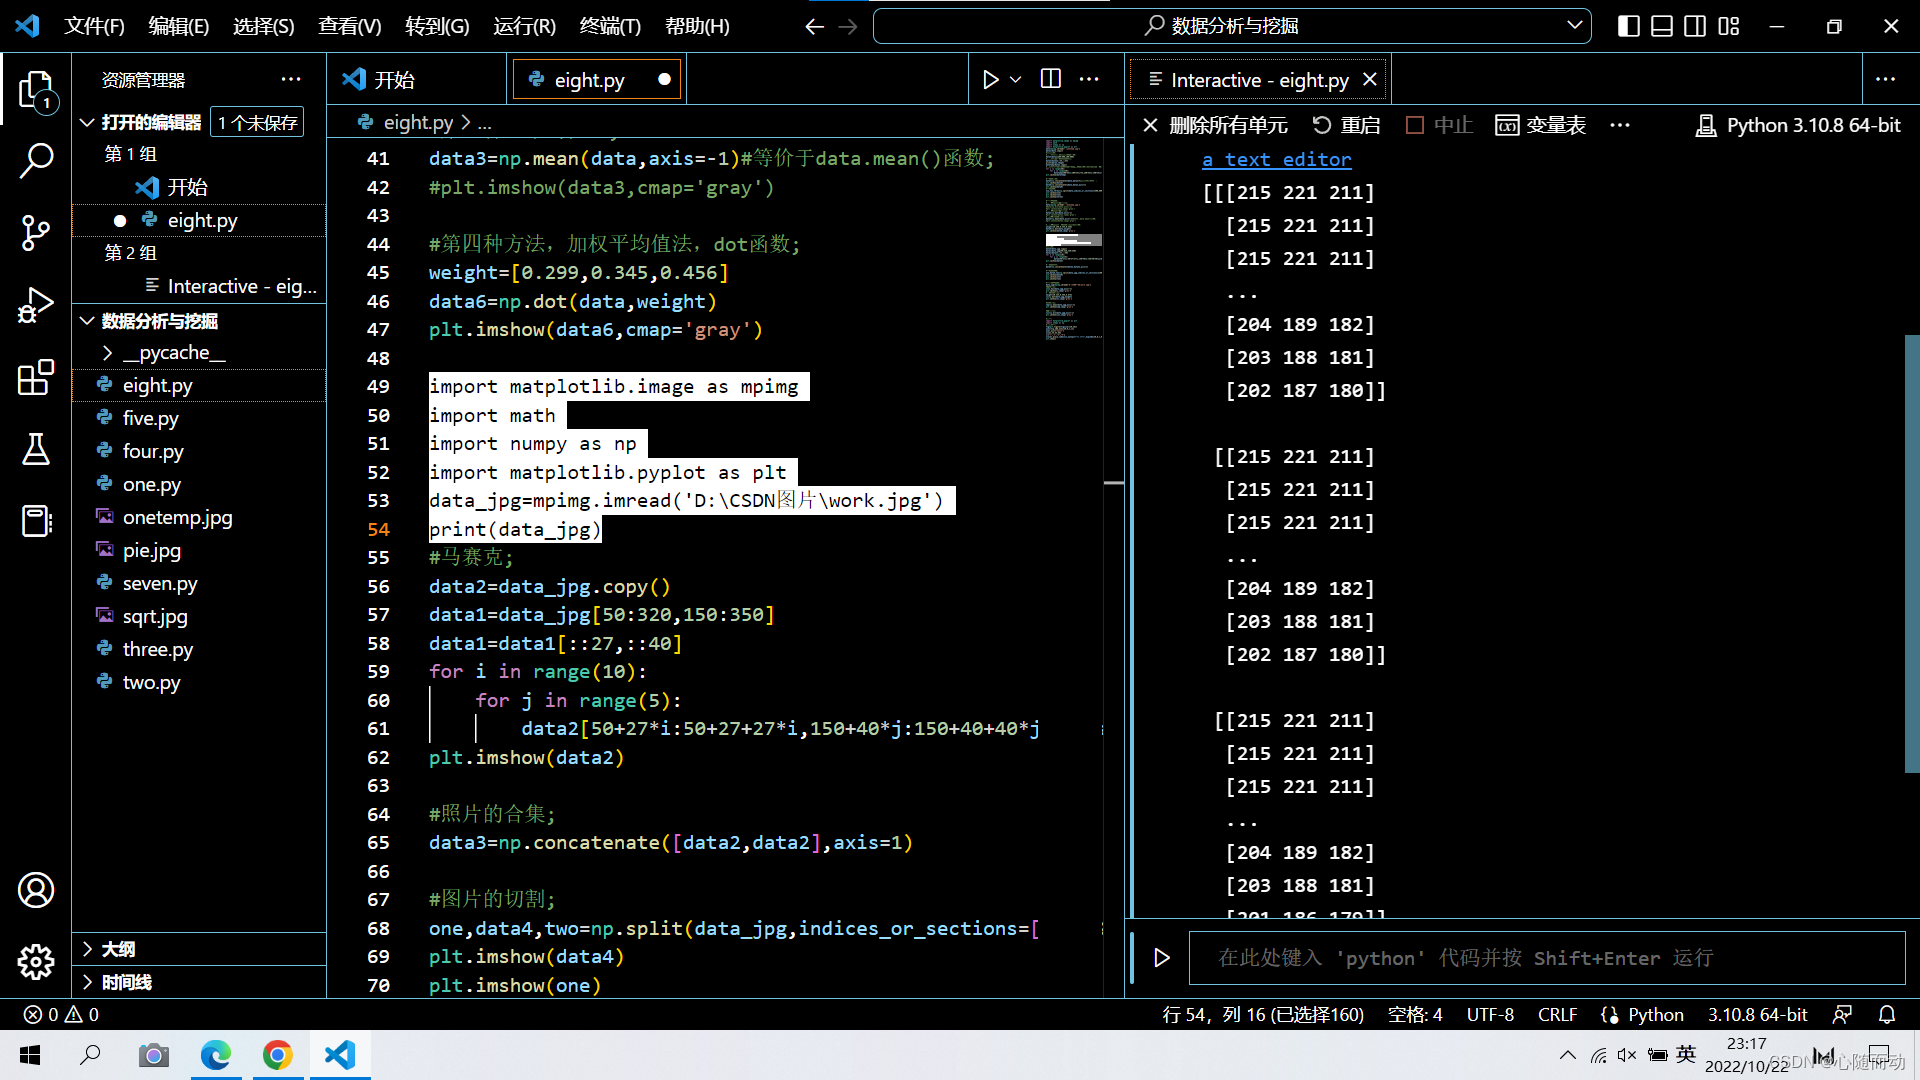Click 重启 restart kernel button
The width and height of the screenshot is (1920, 1080).
tap(1346, 125)
